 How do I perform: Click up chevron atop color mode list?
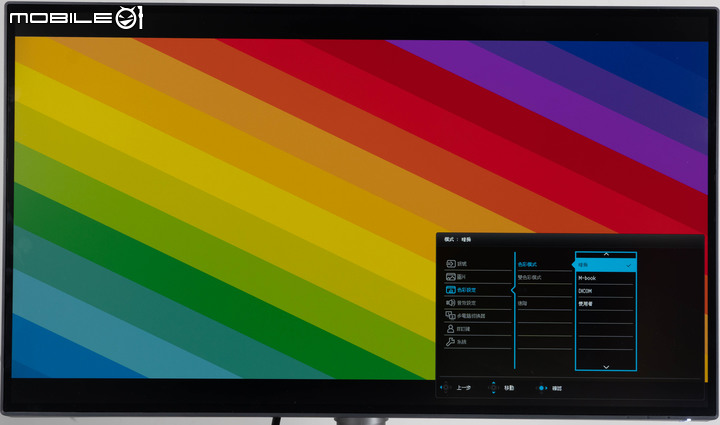[606, 254]
